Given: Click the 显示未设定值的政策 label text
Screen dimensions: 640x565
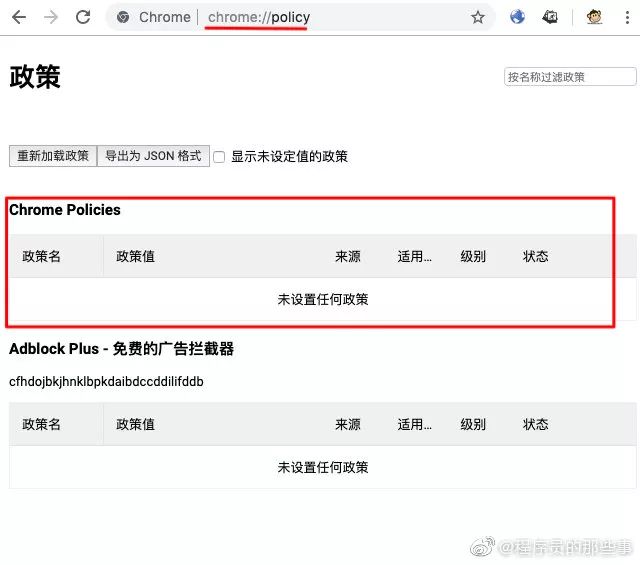Looking at the screenshot, I should click(x=289, y=156).
